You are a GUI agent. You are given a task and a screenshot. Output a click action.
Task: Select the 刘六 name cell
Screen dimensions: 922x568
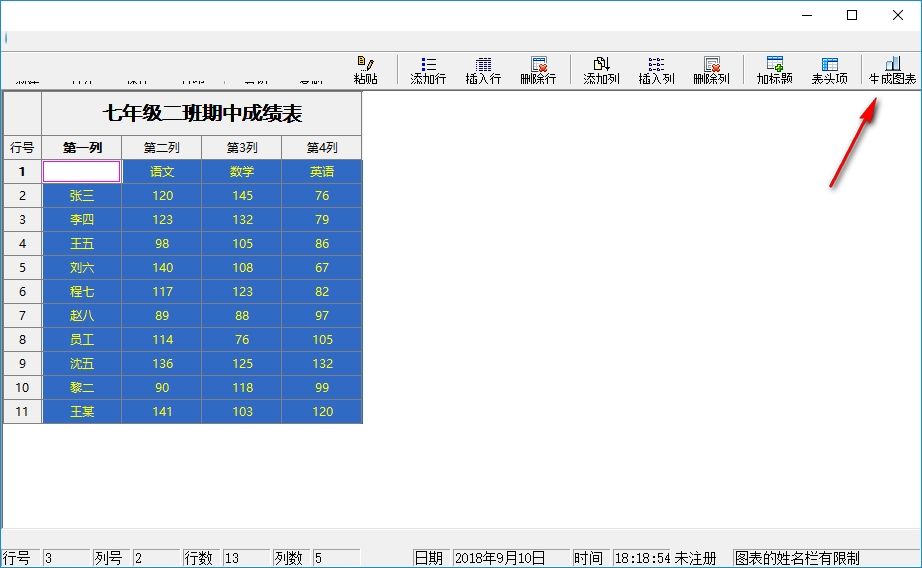(x=82, y=268)
